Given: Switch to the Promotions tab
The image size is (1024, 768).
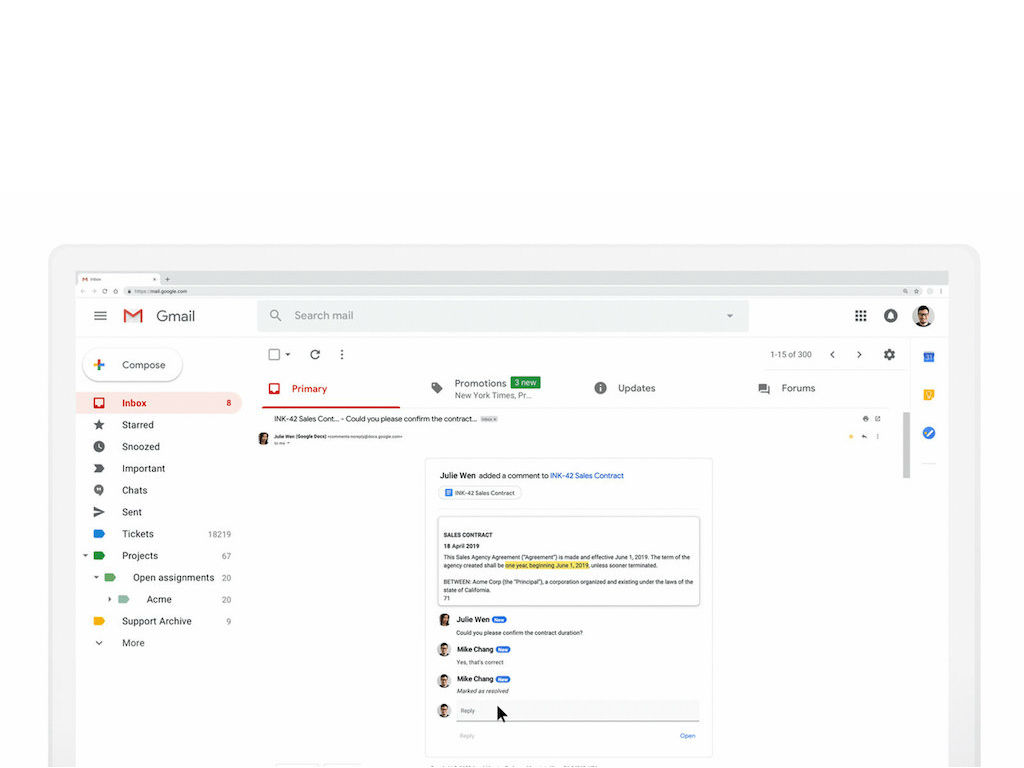Looking at the screenshot, I should 480,382.
